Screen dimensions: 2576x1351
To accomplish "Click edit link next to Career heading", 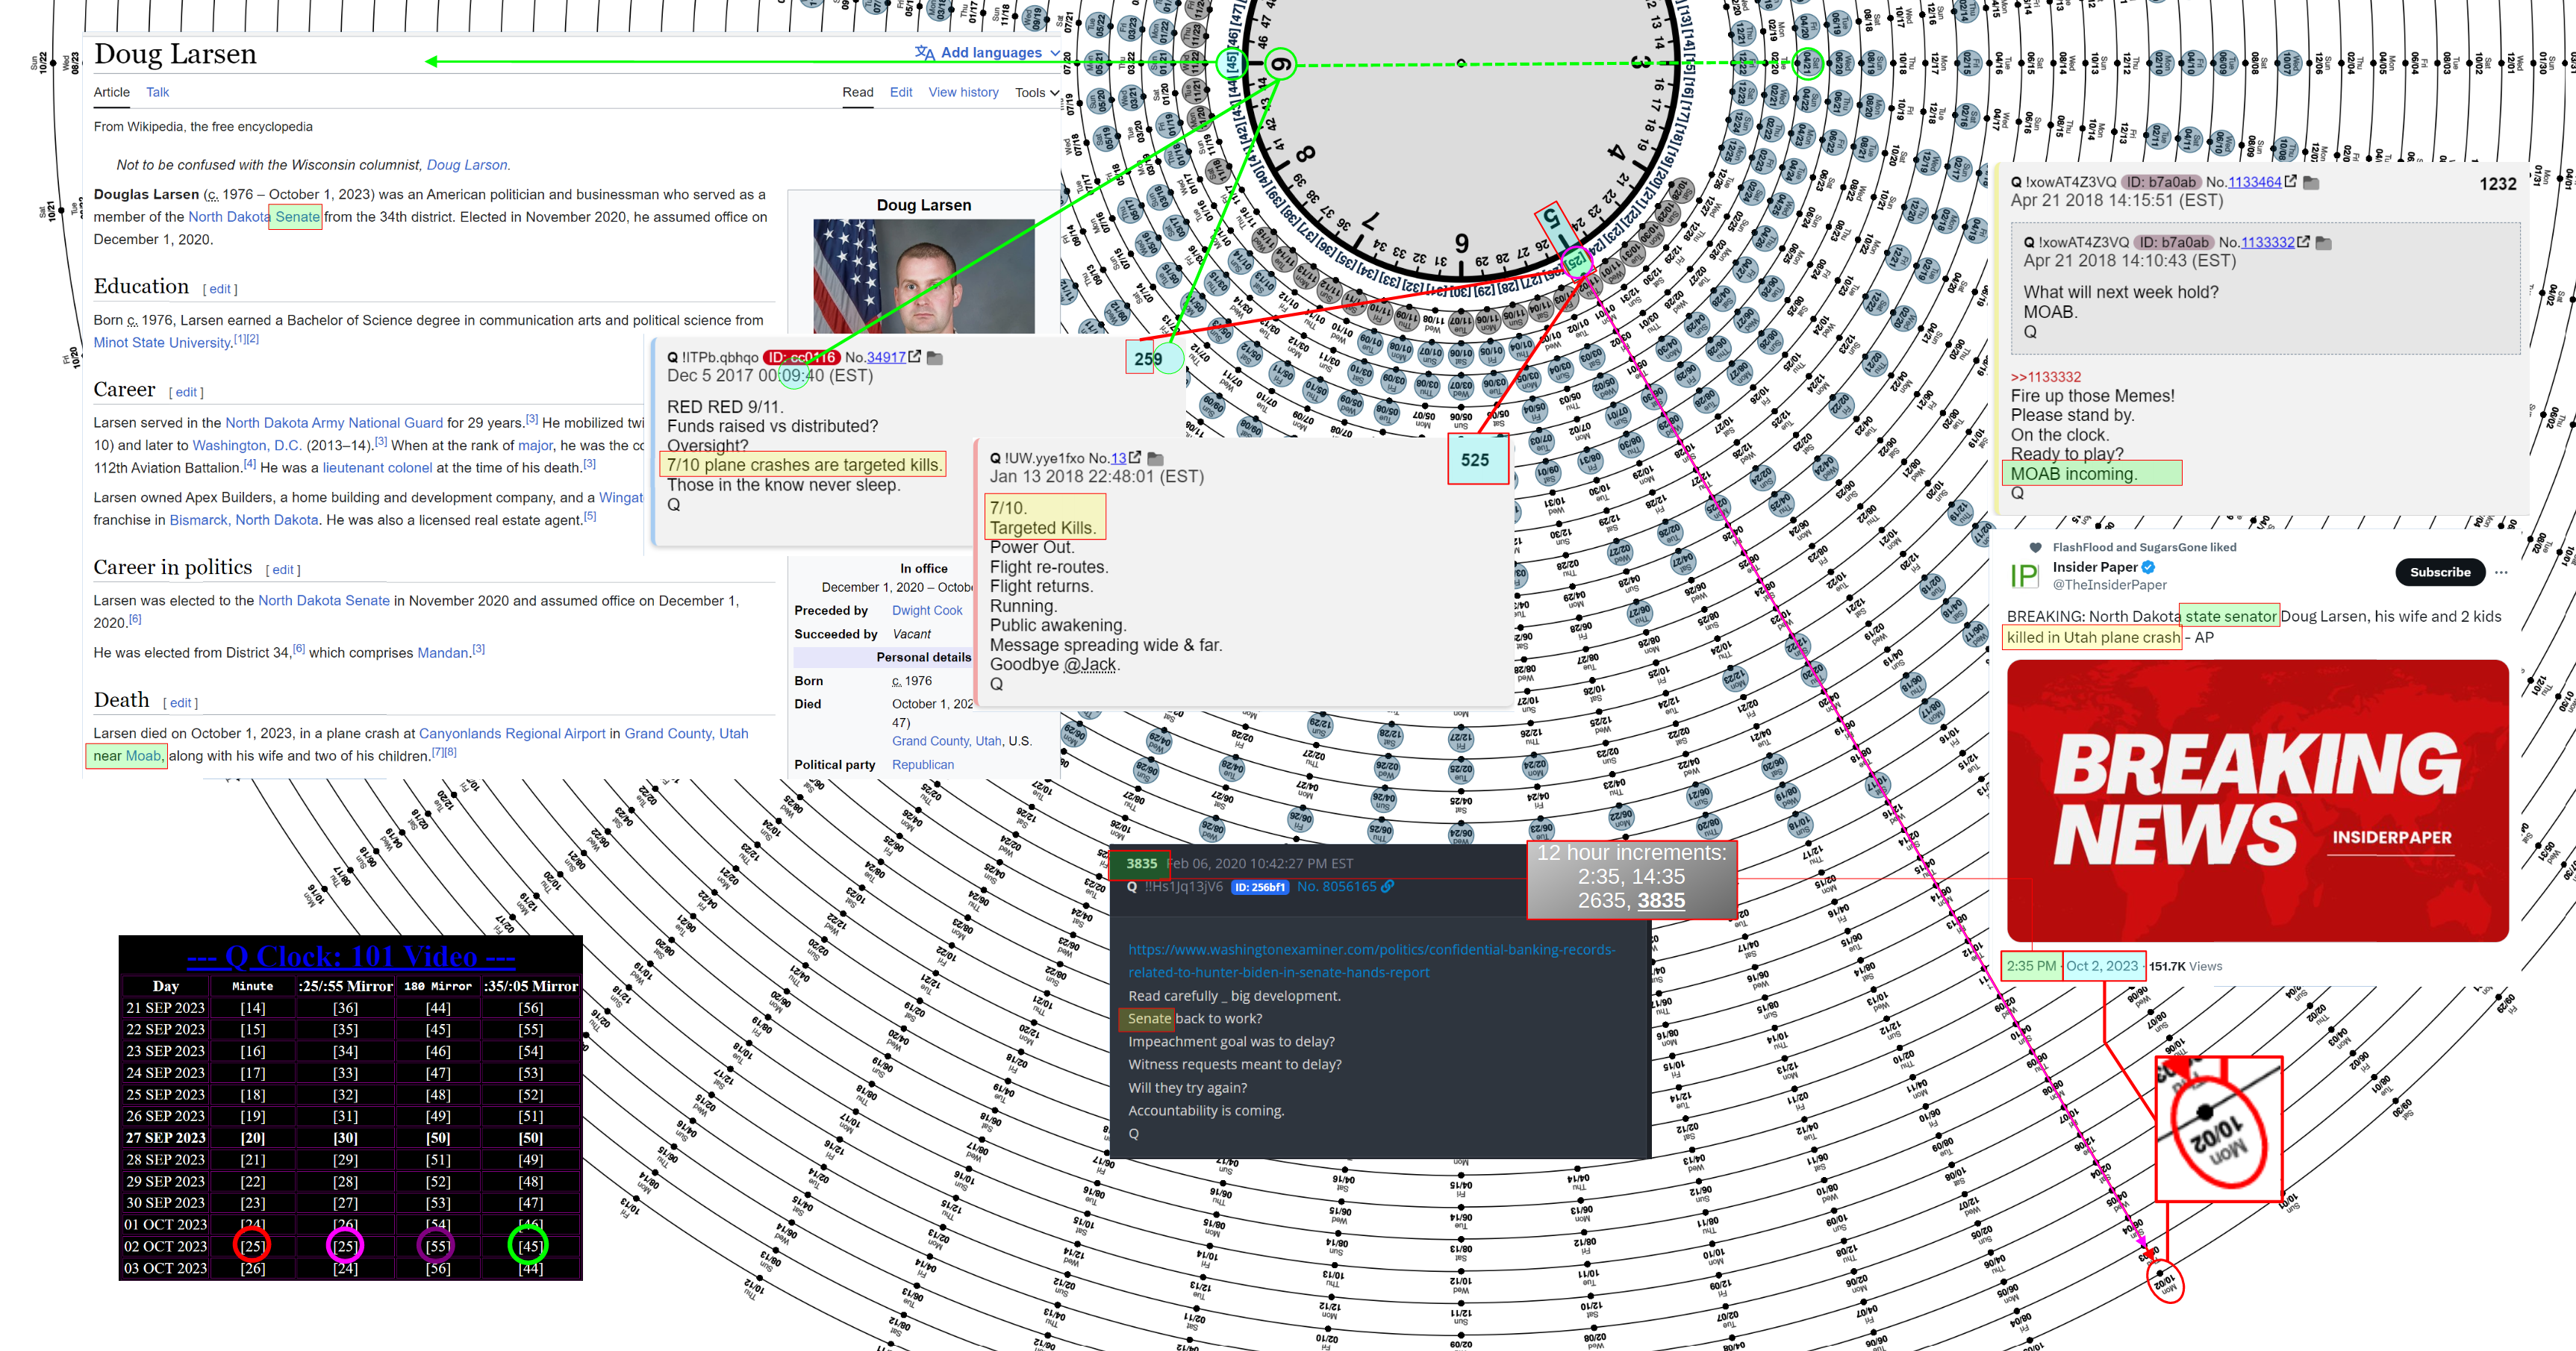I will 186,392.
